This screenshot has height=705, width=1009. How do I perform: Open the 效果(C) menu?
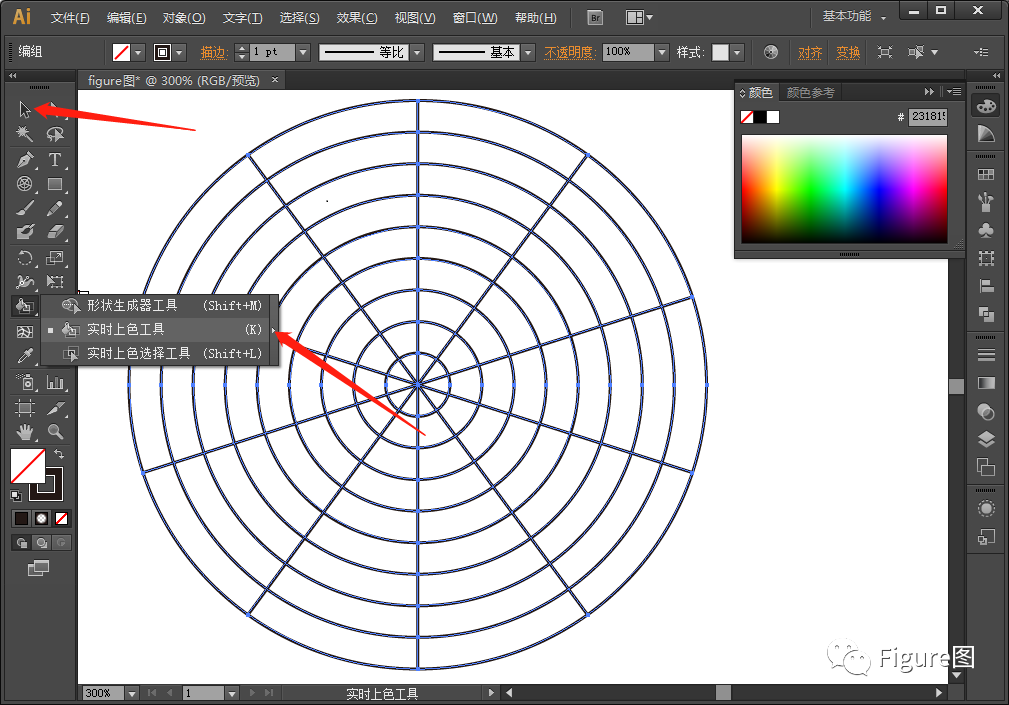tap(357, 18)
